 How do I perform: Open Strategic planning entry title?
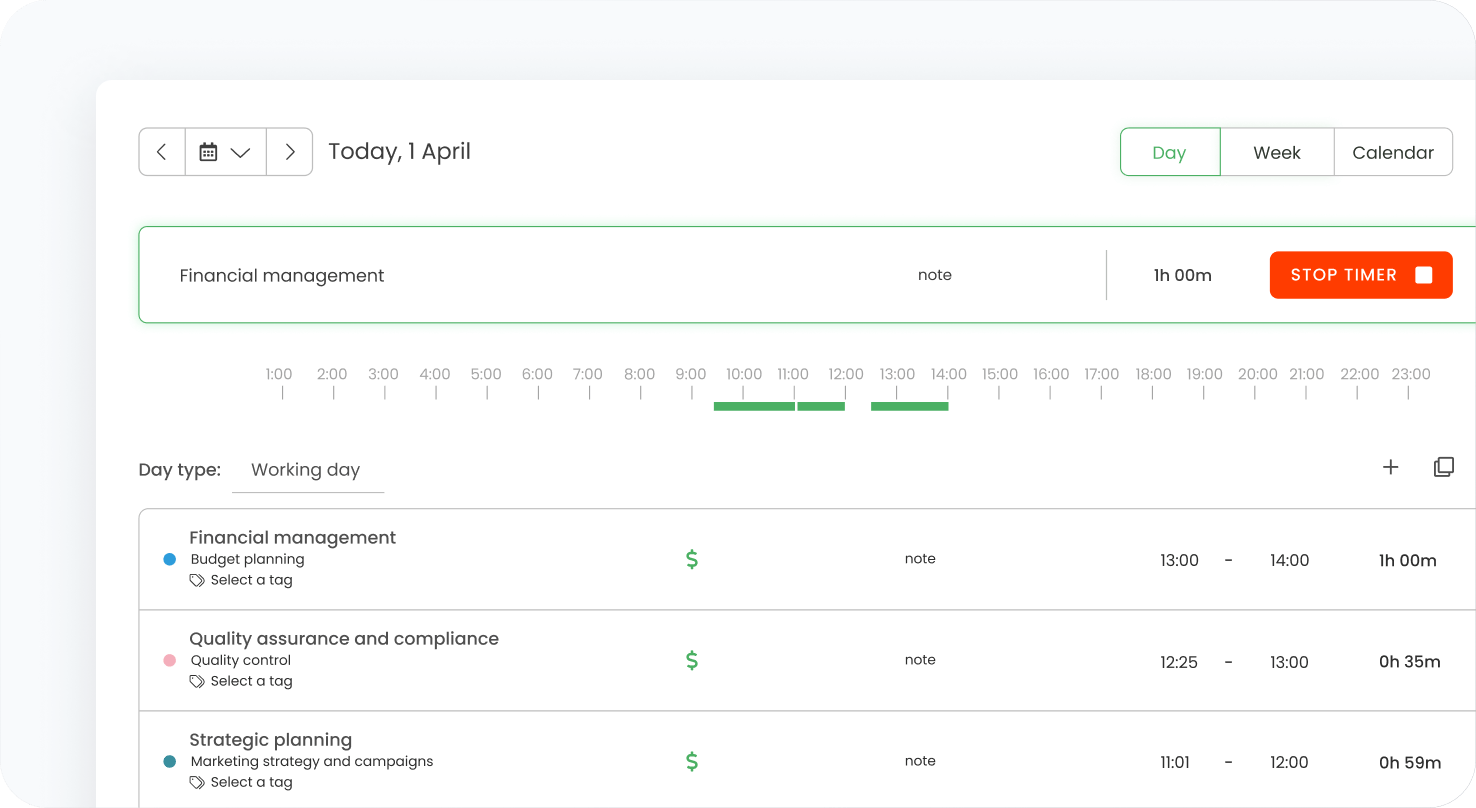tap(271, 740)
